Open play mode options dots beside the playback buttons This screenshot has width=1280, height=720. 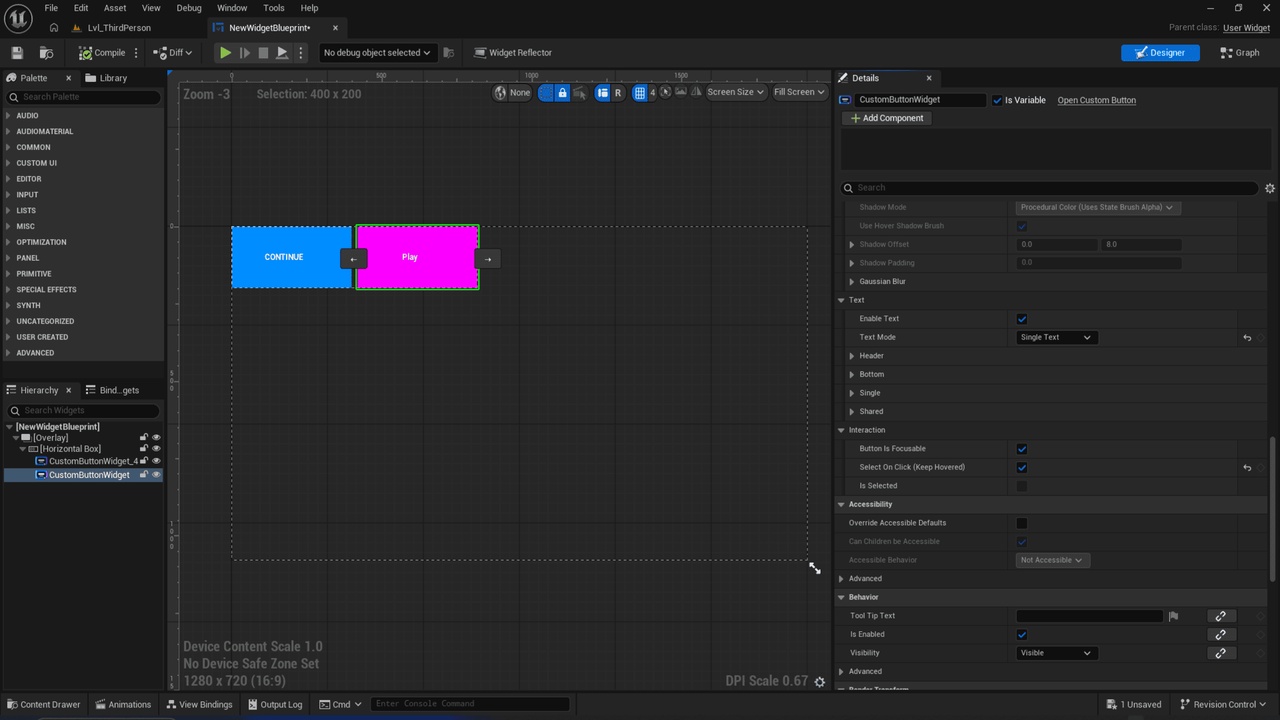tap(301, 53)
